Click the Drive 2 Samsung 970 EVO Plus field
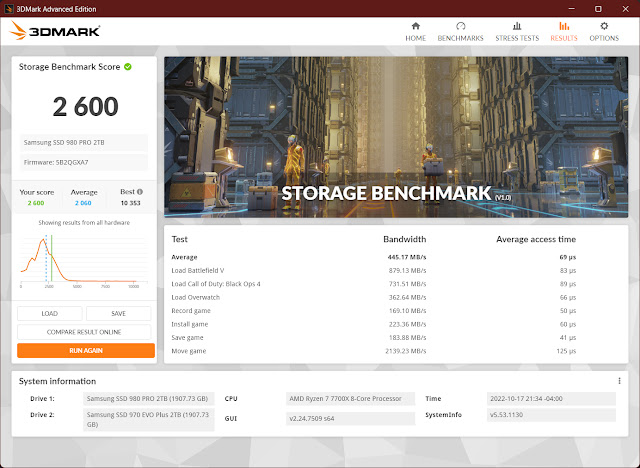This screenshot has height=468, width=640. click(149, 419)
